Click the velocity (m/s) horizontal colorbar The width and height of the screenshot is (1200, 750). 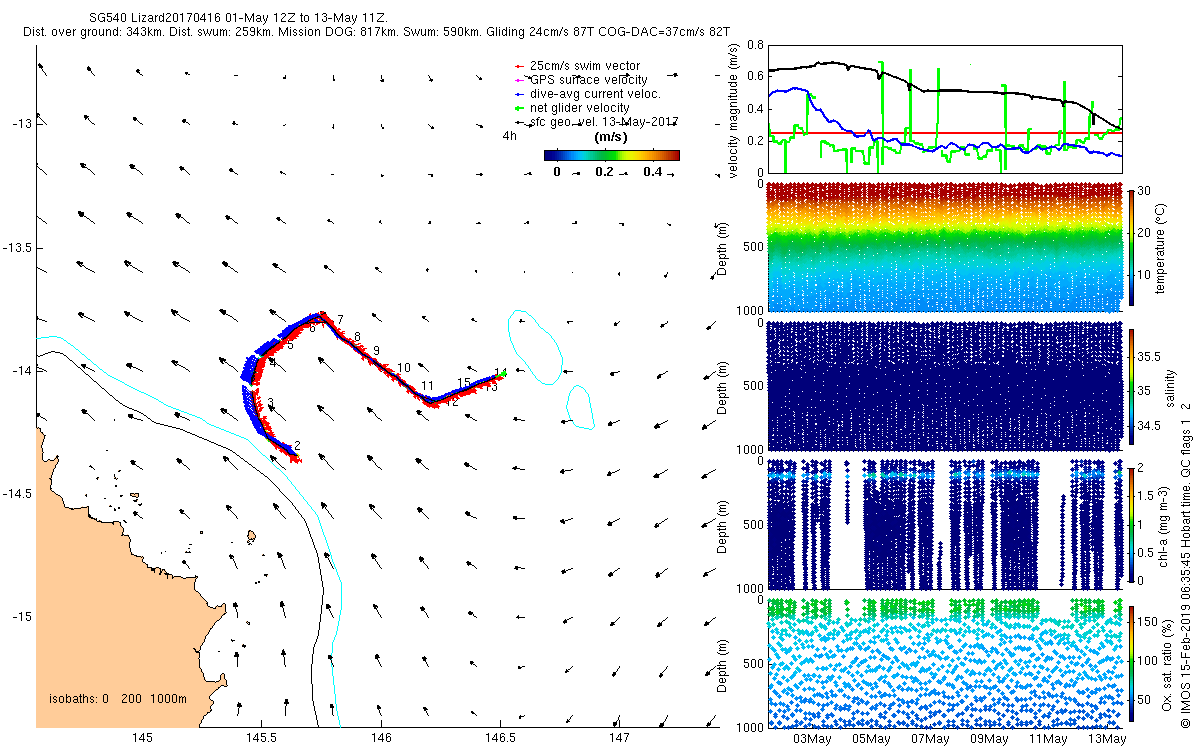click(611, 155)
